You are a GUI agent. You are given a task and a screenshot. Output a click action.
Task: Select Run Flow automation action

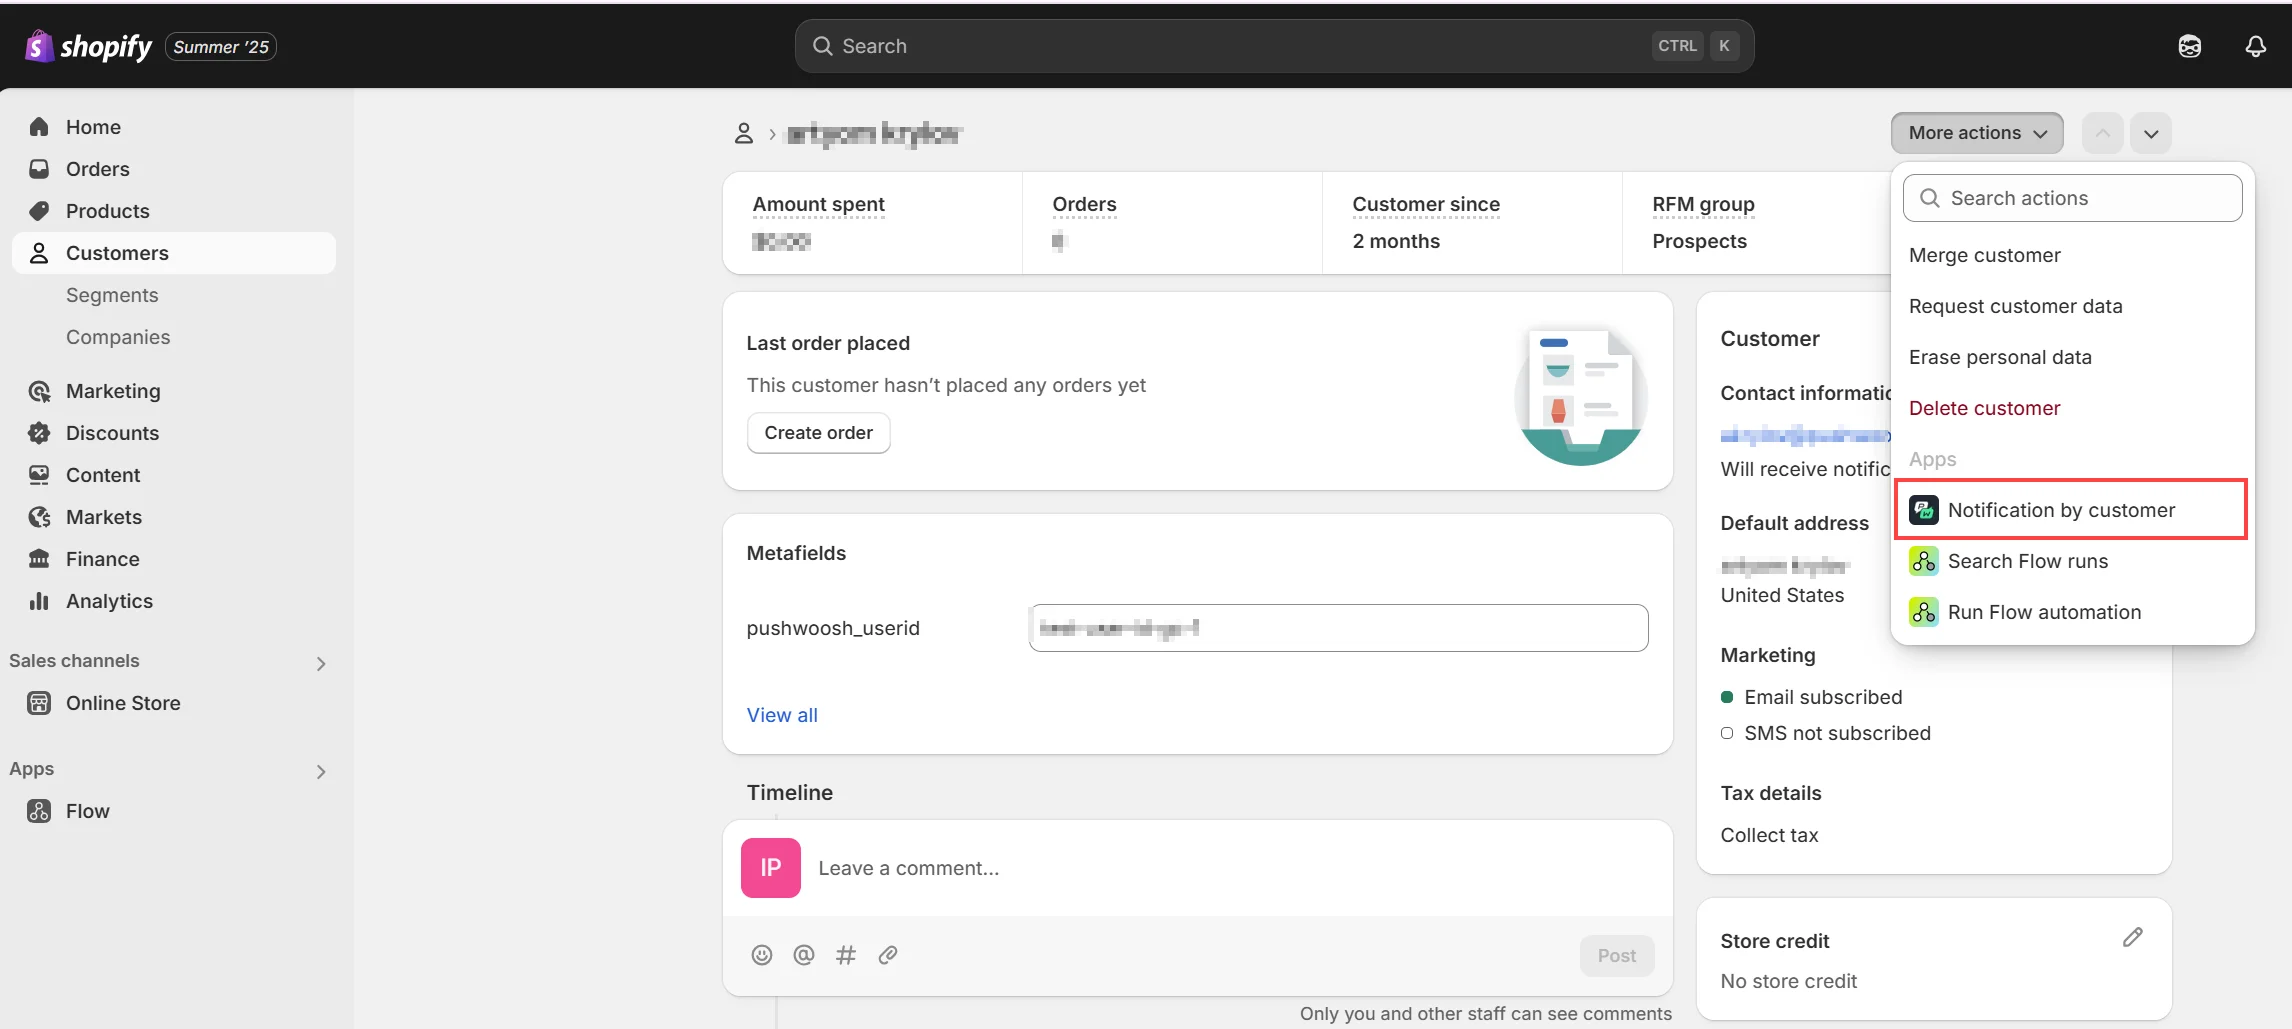point(2044,612)
